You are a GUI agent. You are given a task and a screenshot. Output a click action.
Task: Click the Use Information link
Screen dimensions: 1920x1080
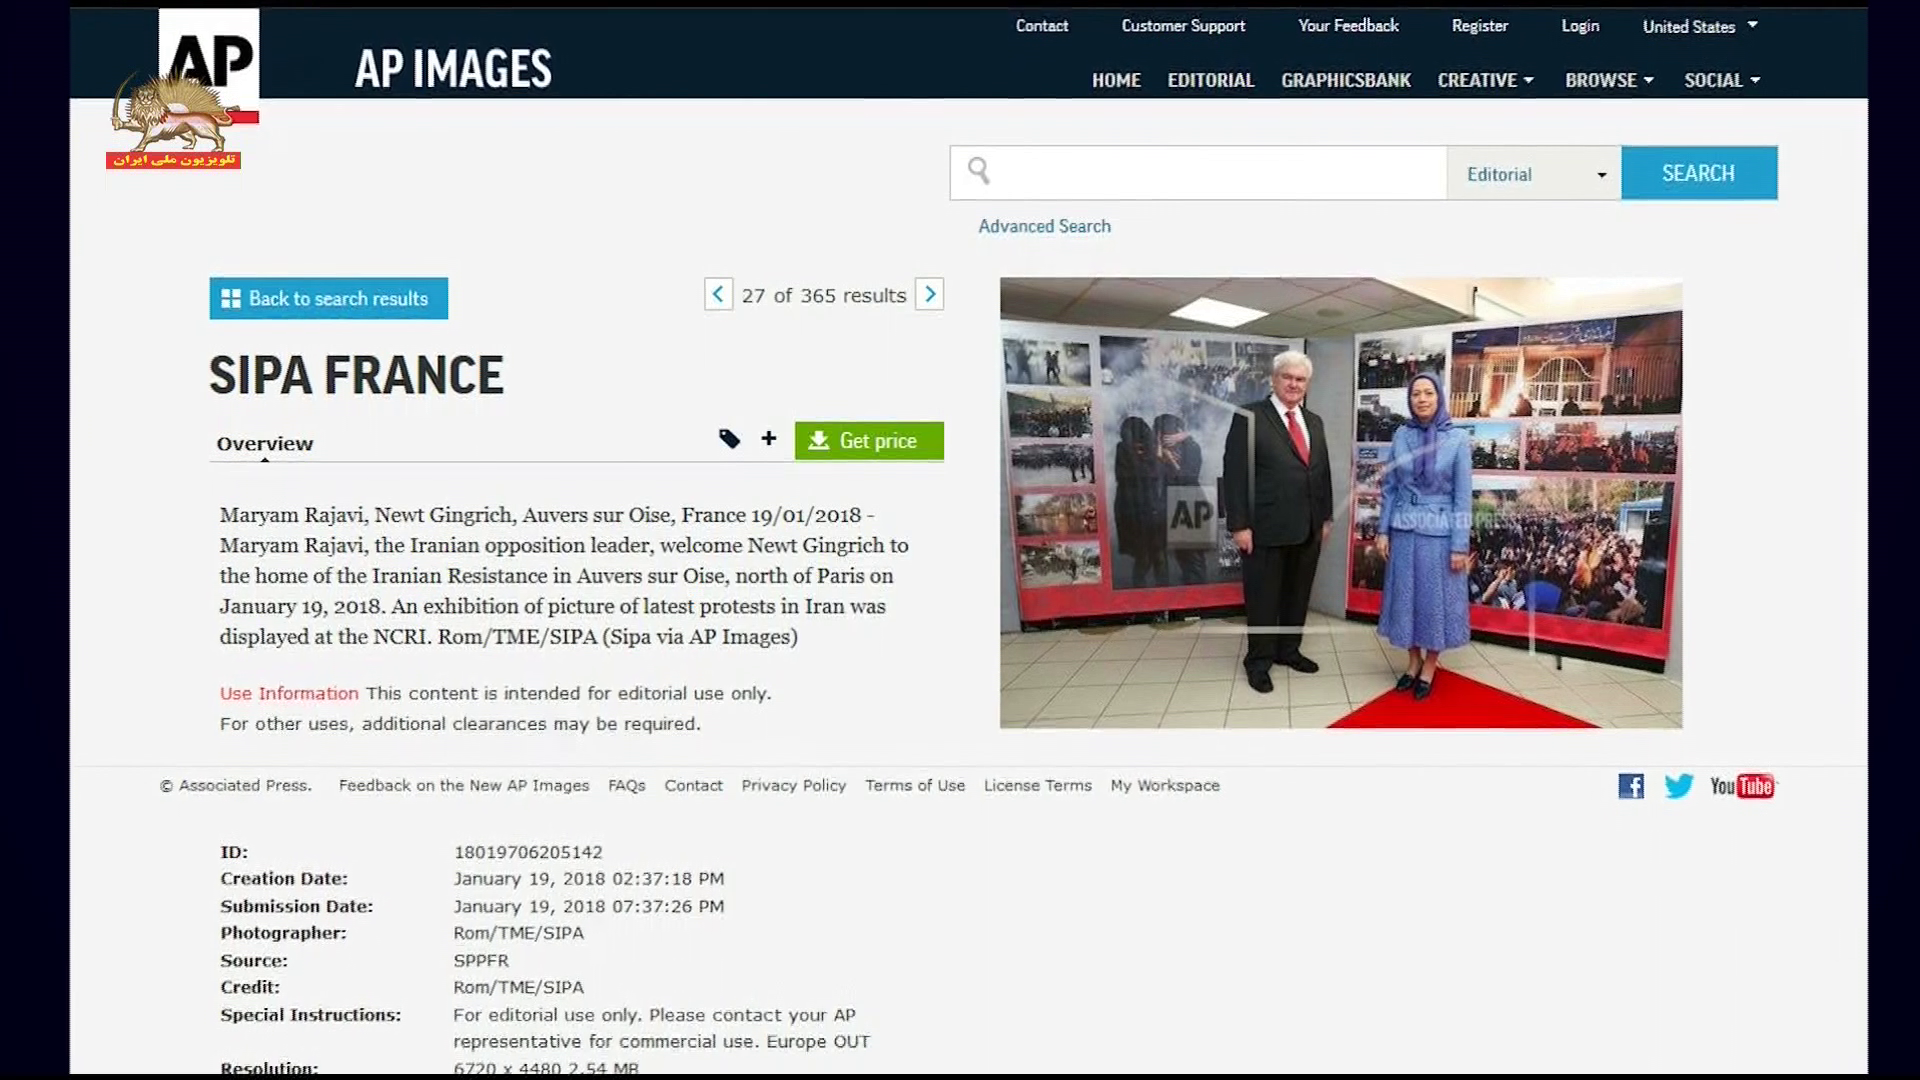tap(289, 693)
